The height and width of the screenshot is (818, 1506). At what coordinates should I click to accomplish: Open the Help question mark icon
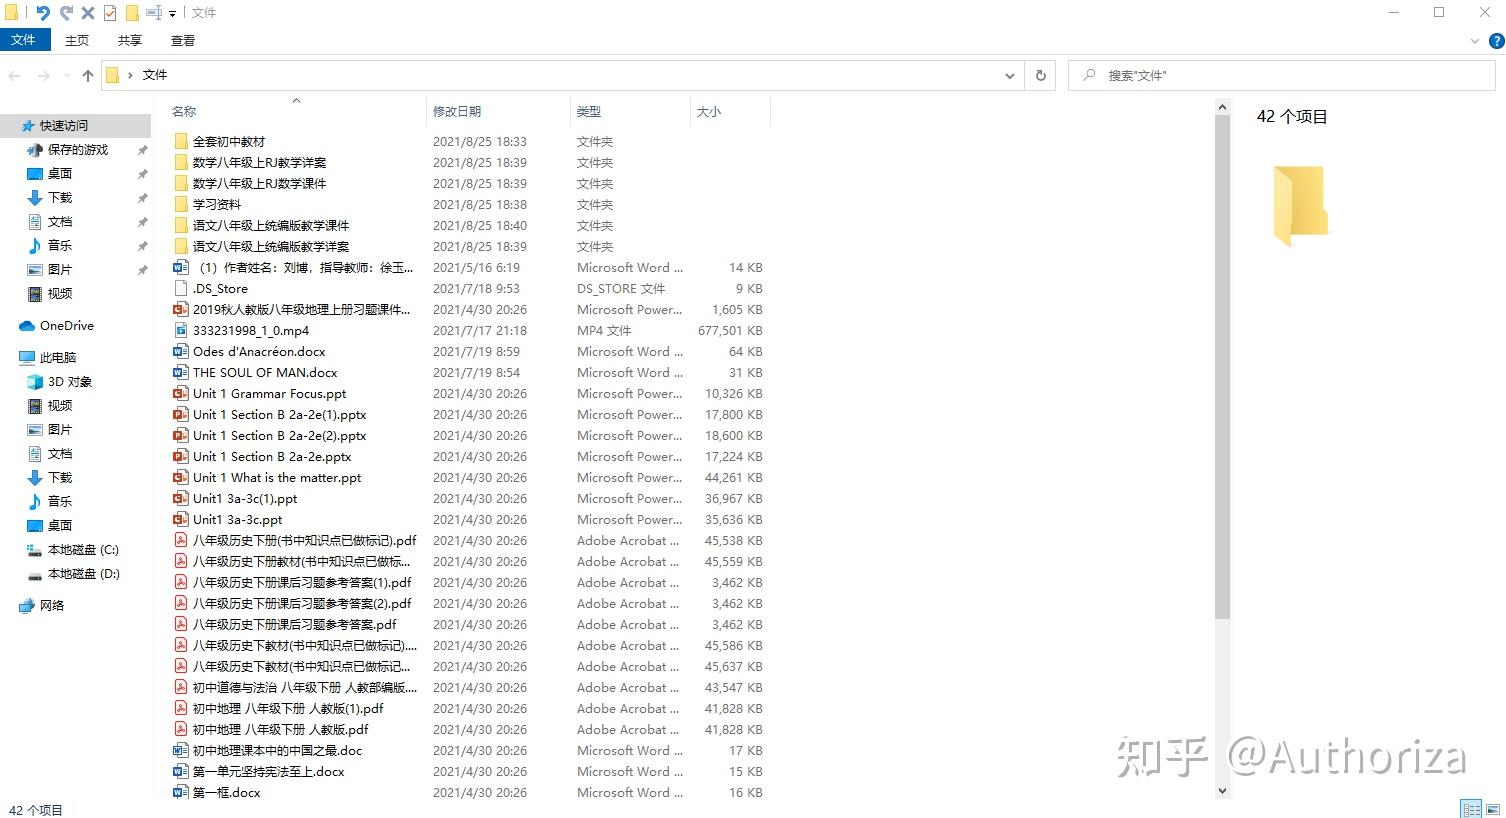(1497, 41)
